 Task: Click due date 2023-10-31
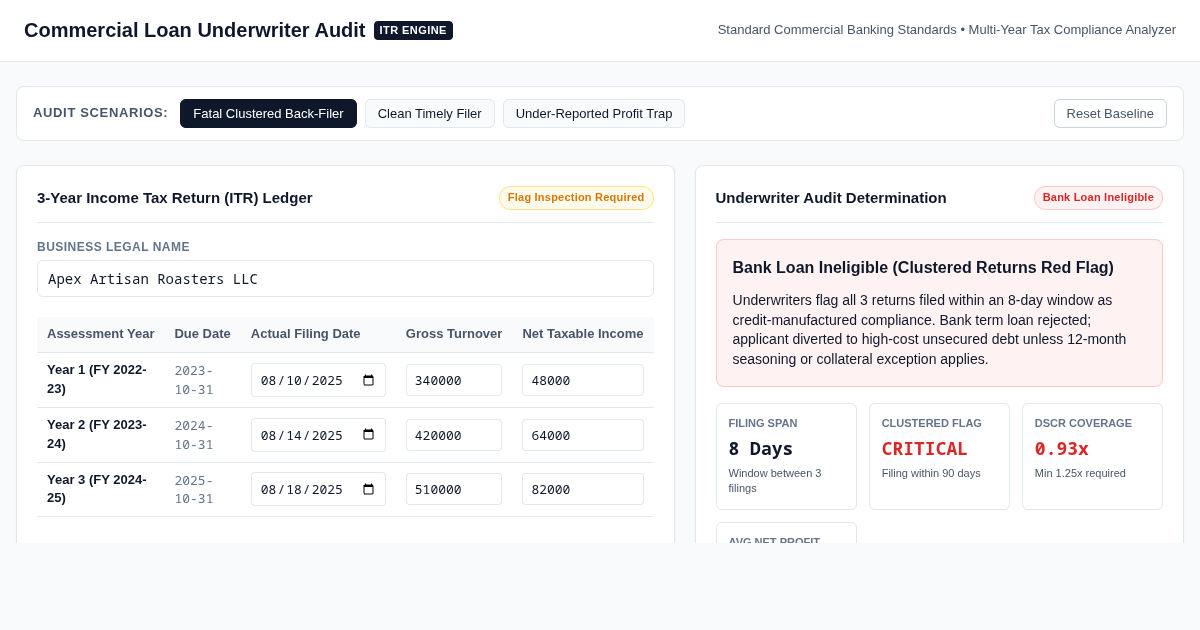(194, 380)
